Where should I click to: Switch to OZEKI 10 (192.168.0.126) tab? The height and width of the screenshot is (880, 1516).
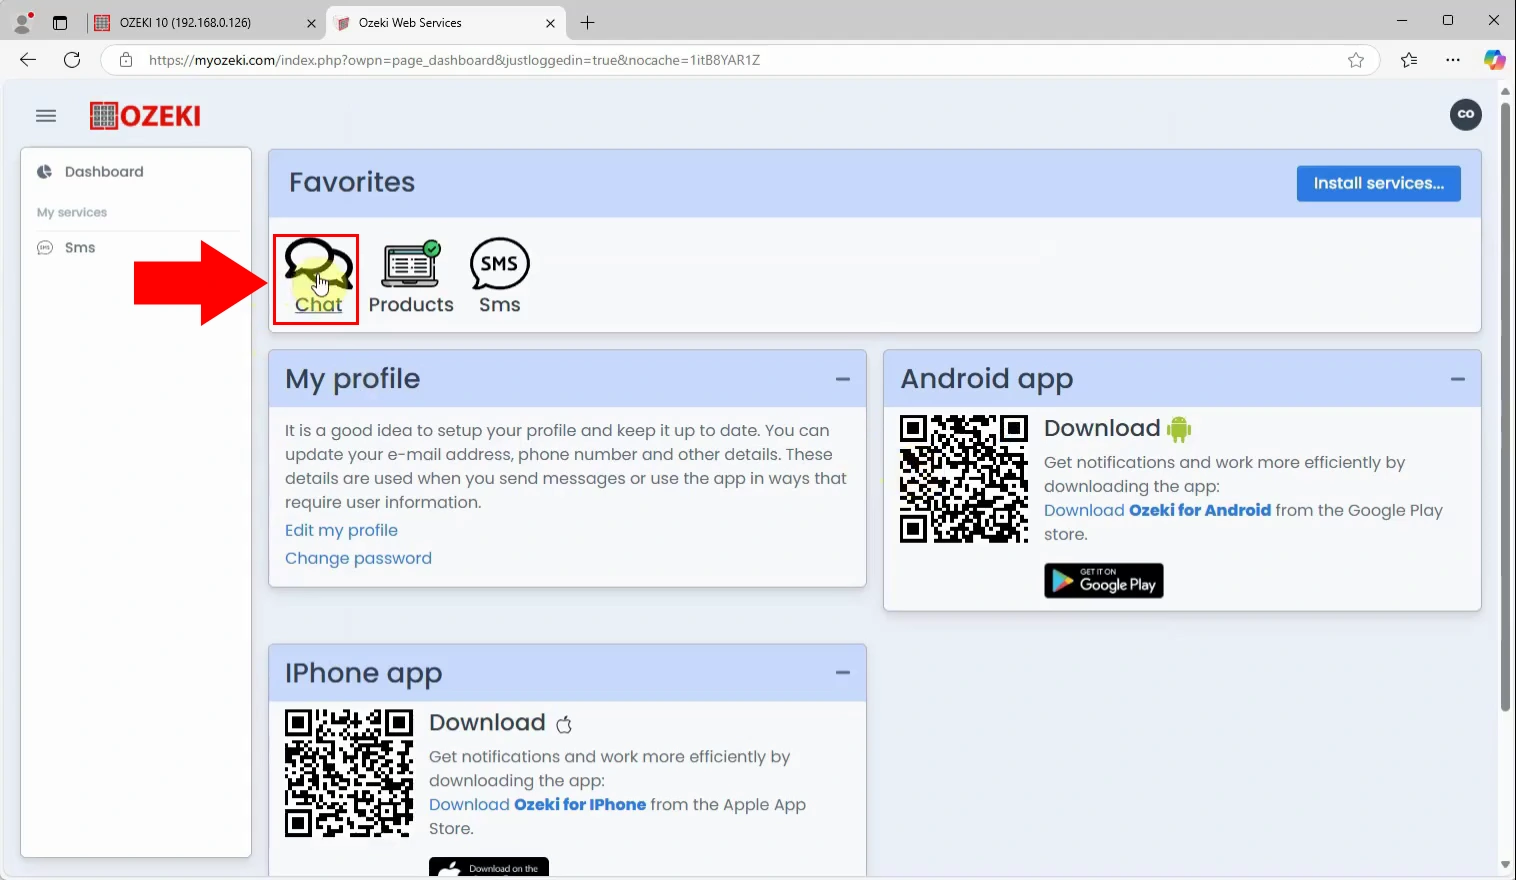pyautogui.click(x=205, y=22)
